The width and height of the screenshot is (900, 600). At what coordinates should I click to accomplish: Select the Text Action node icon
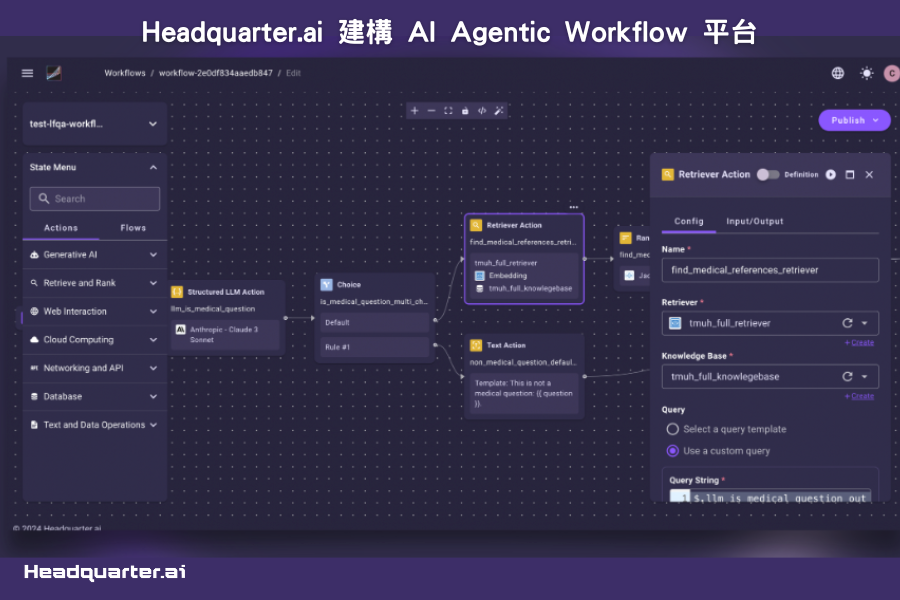(x=476, y=345)
